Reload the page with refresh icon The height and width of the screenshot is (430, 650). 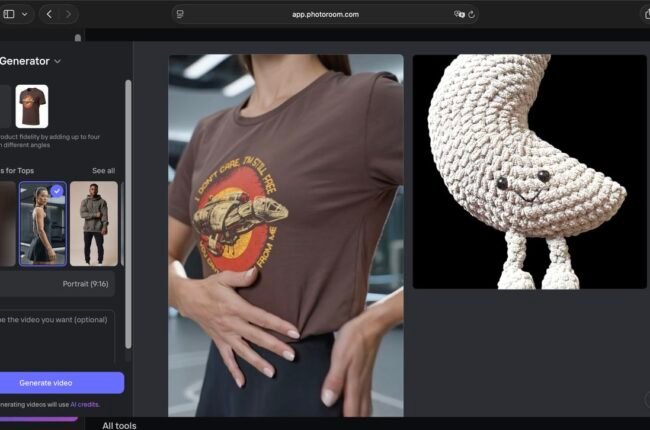pos(472,15)
